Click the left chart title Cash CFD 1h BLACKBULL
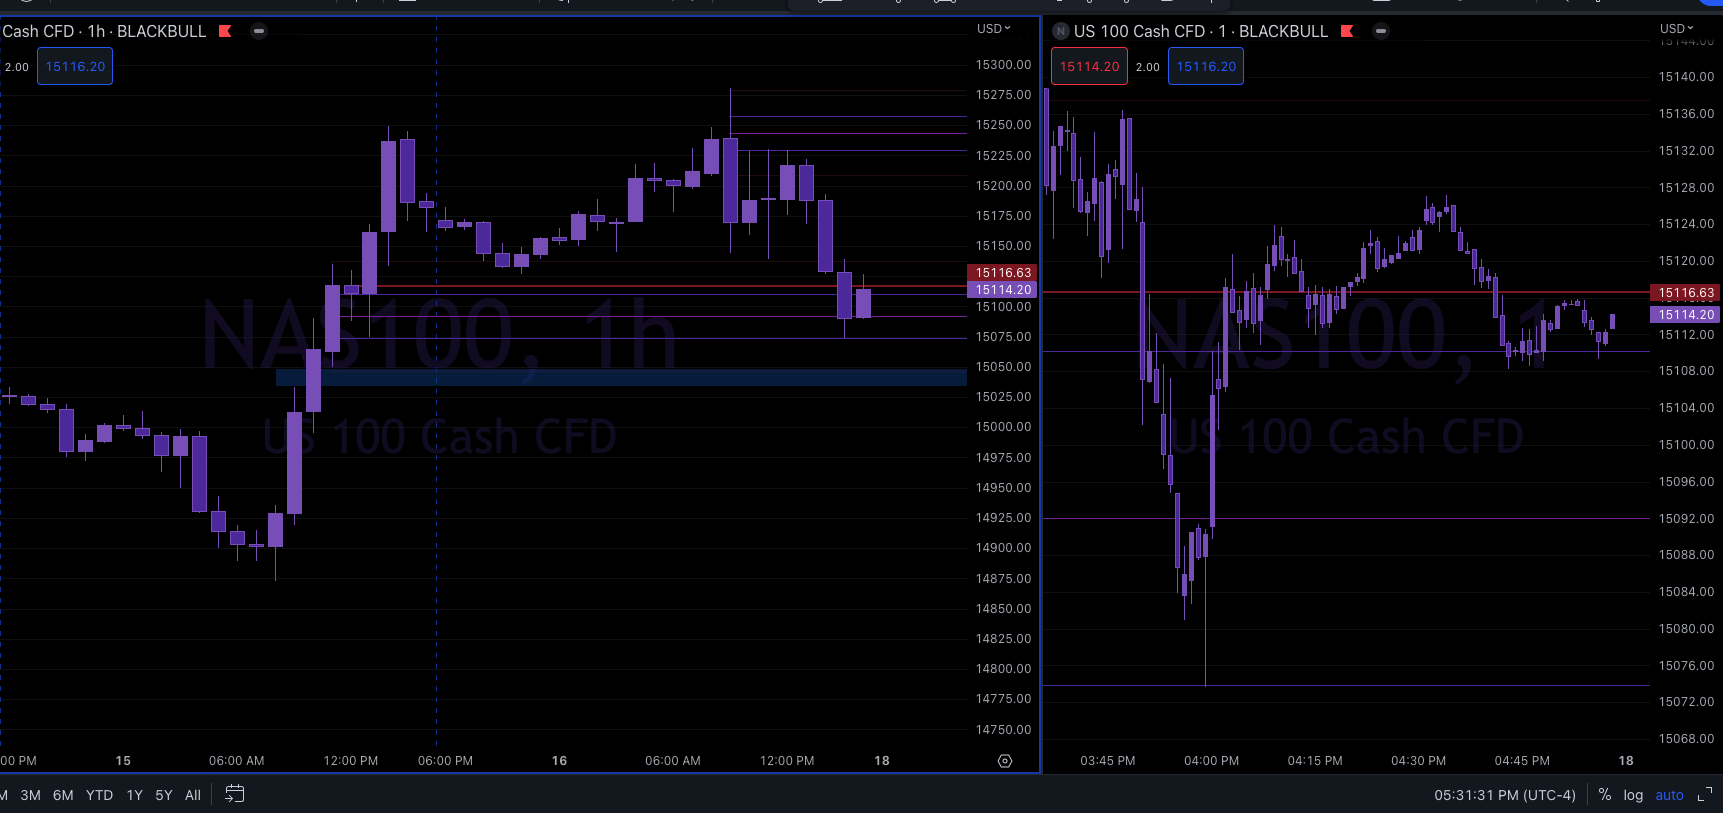 click(x=104, y=31)
